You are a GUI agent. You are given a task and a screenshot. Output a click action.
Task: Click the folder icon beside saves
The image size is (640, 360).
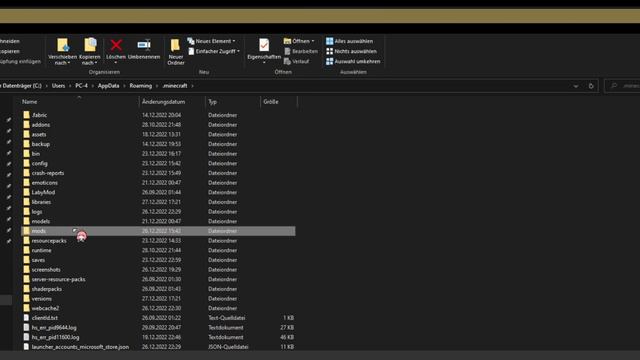(27, 260)
